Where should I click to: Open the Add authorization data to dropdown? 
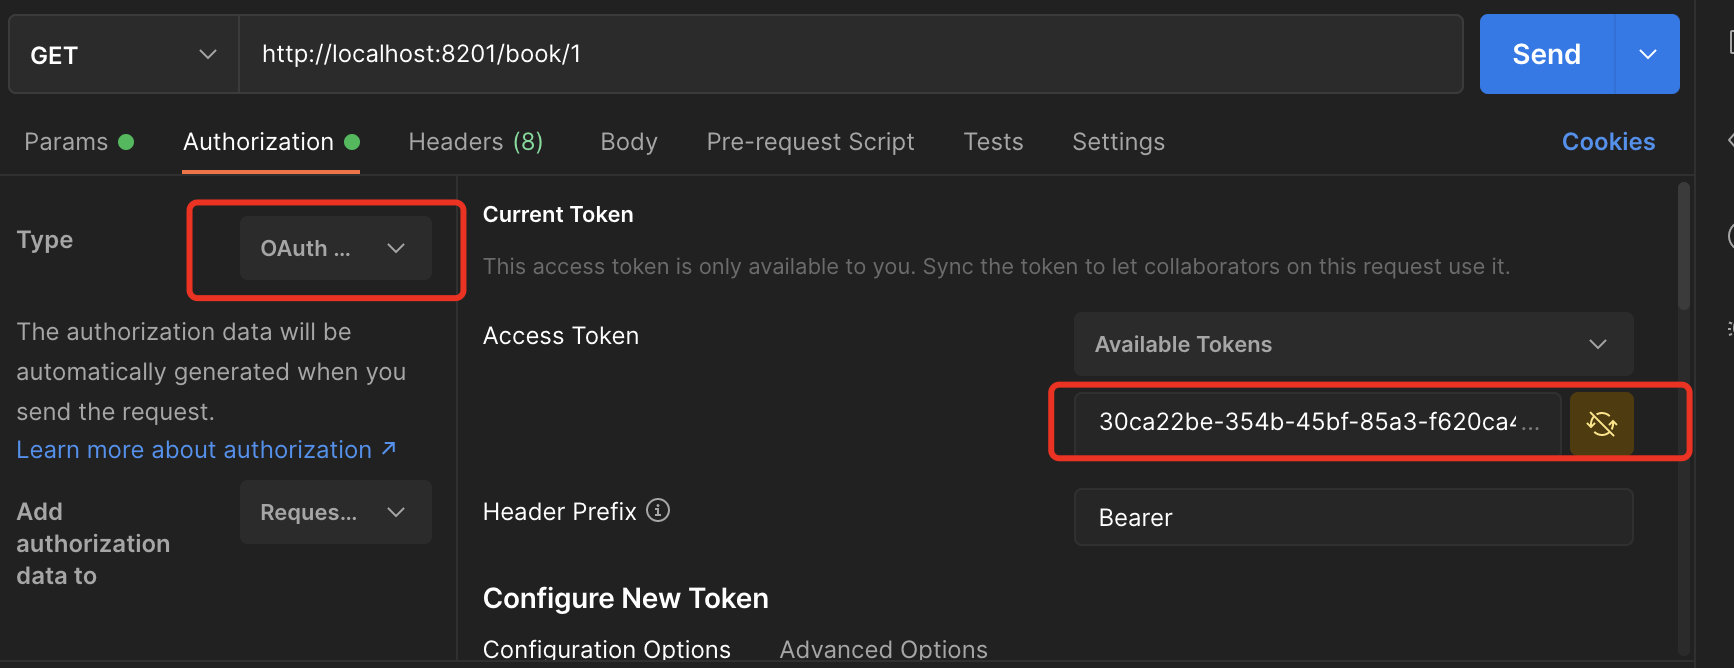pos(335,512)
